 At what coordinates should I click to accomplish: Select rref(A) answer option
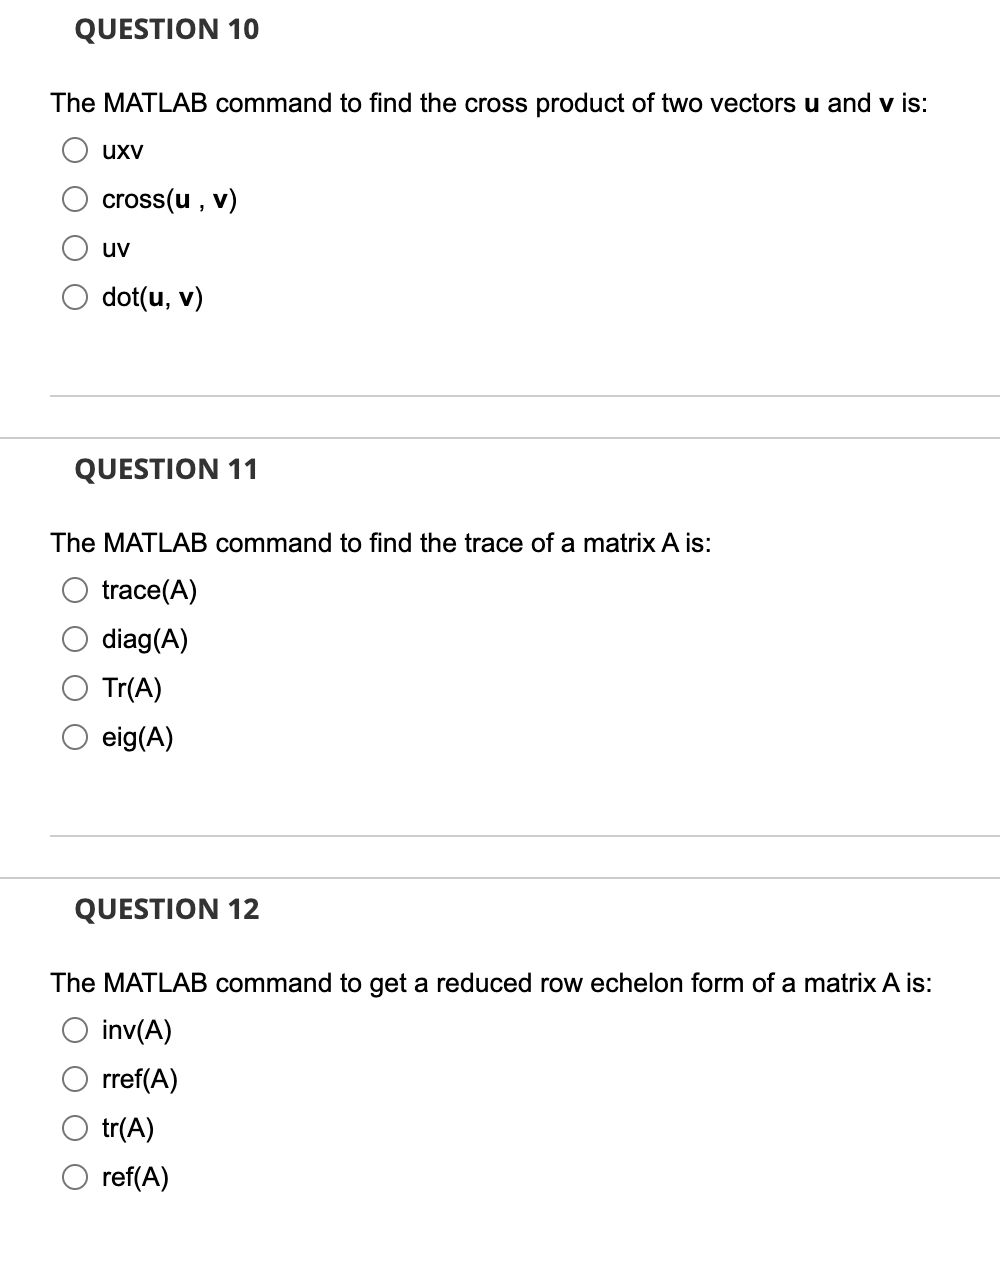pyautogui.click(x=75, y=1079)
